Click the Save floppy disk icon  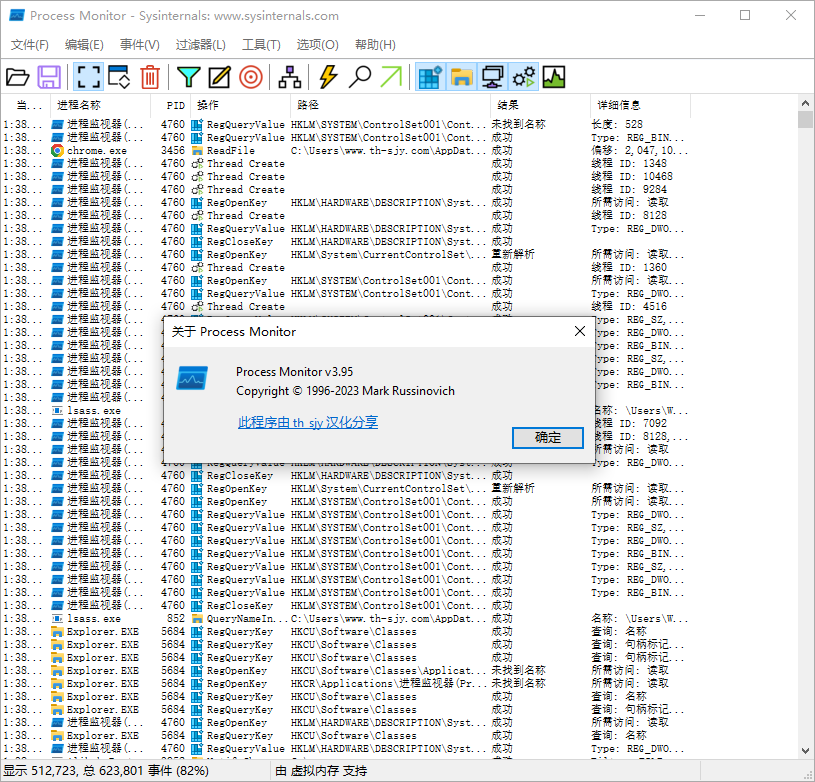(49, 77)
